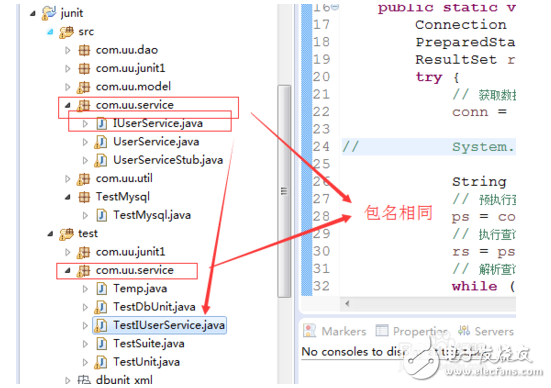The width and height of the screenshot is (551, 388).
Task: Collapse the method at line 16
Action: (335, 6)
